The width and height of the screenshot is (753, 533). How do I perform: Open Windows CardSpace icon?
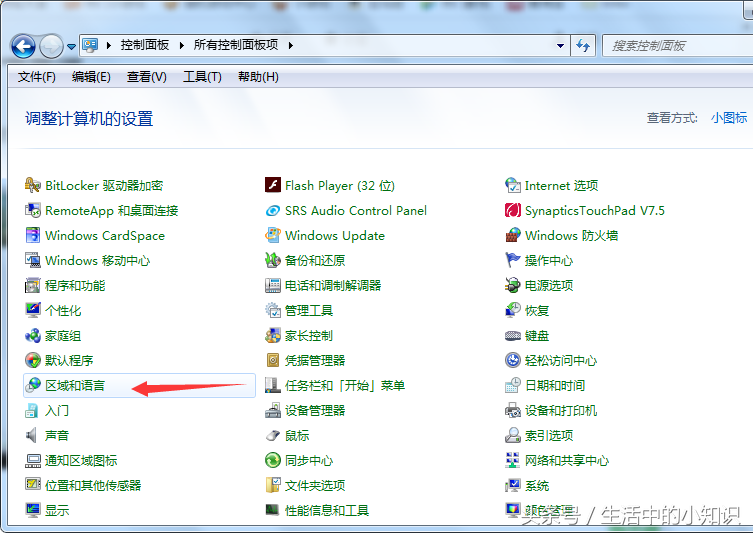coord(33,235)
